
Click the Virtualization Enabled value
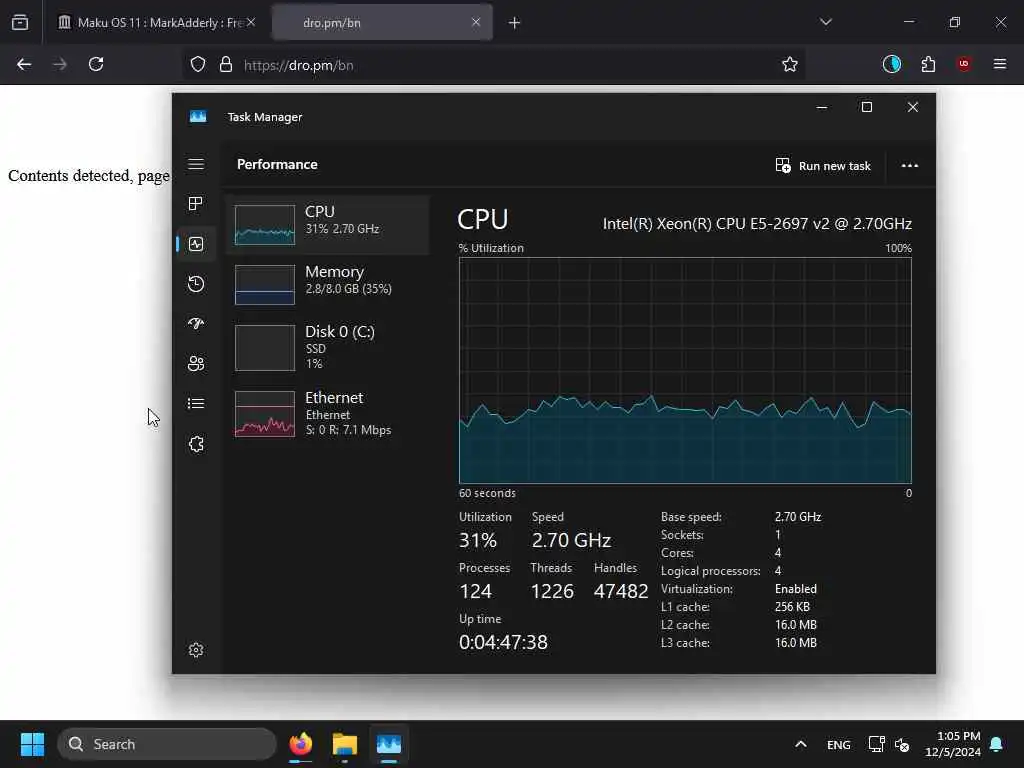[x=795, y=588]
